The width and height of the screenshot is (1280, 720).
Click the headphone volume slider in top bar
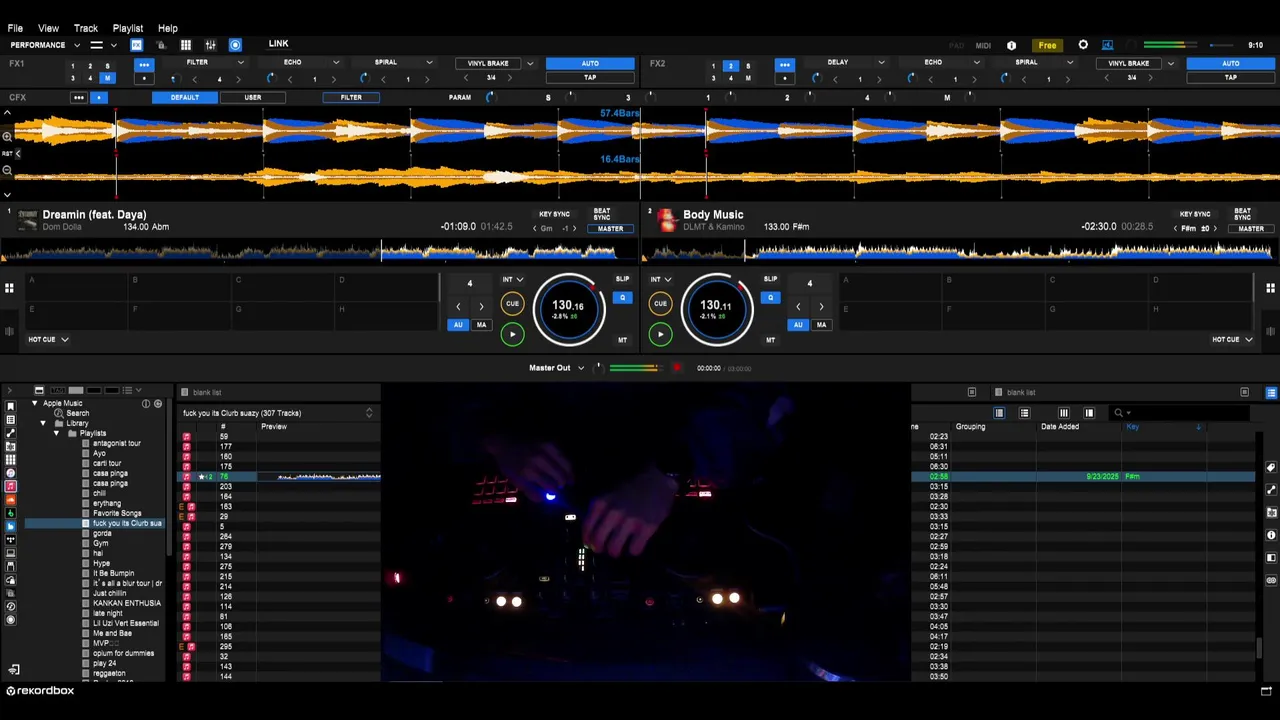(1221, 45)
